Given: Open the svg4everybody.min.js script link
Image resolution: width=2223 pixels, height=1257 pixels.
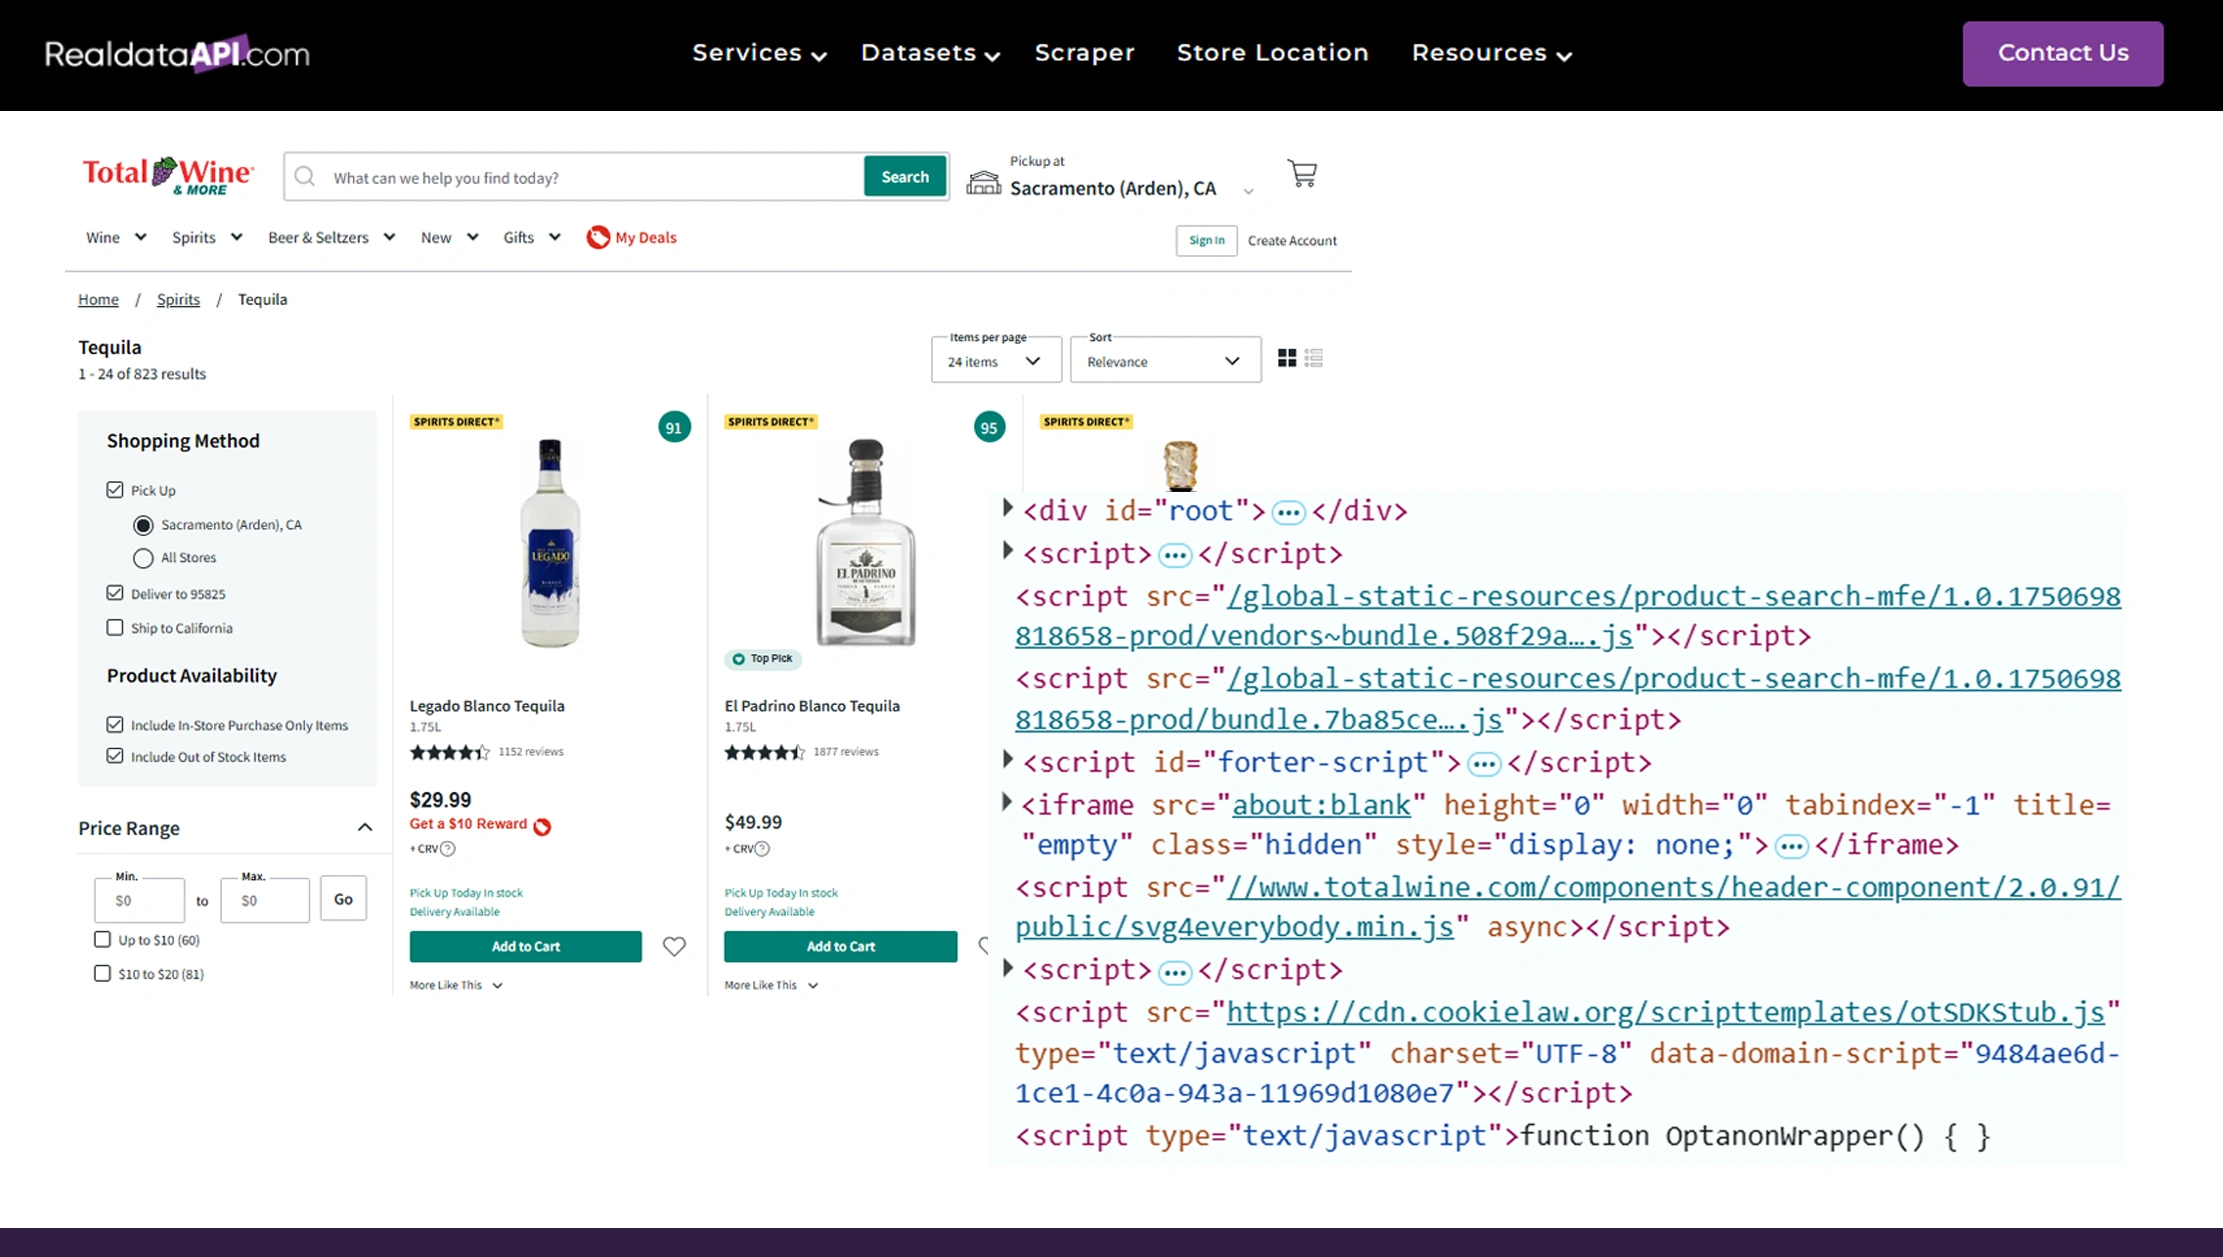Looking at the screenshot, I should (x=1567, y=907).
